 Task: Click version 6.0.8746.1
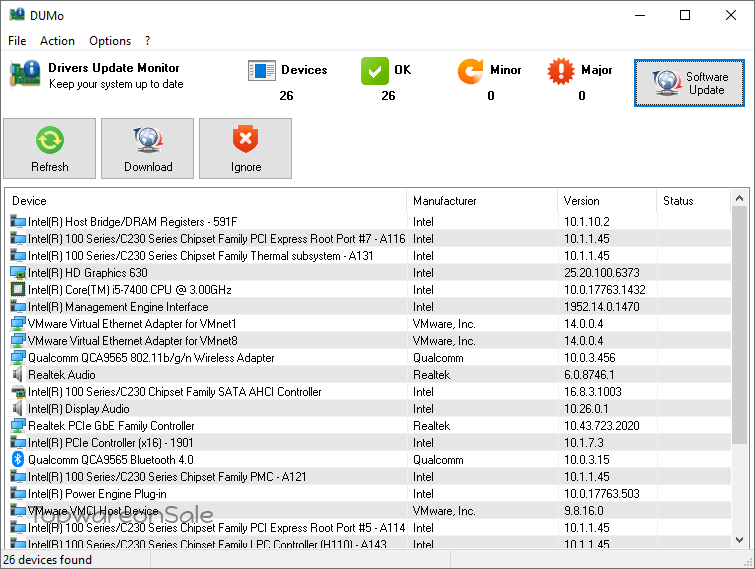[x=589, y=375]
